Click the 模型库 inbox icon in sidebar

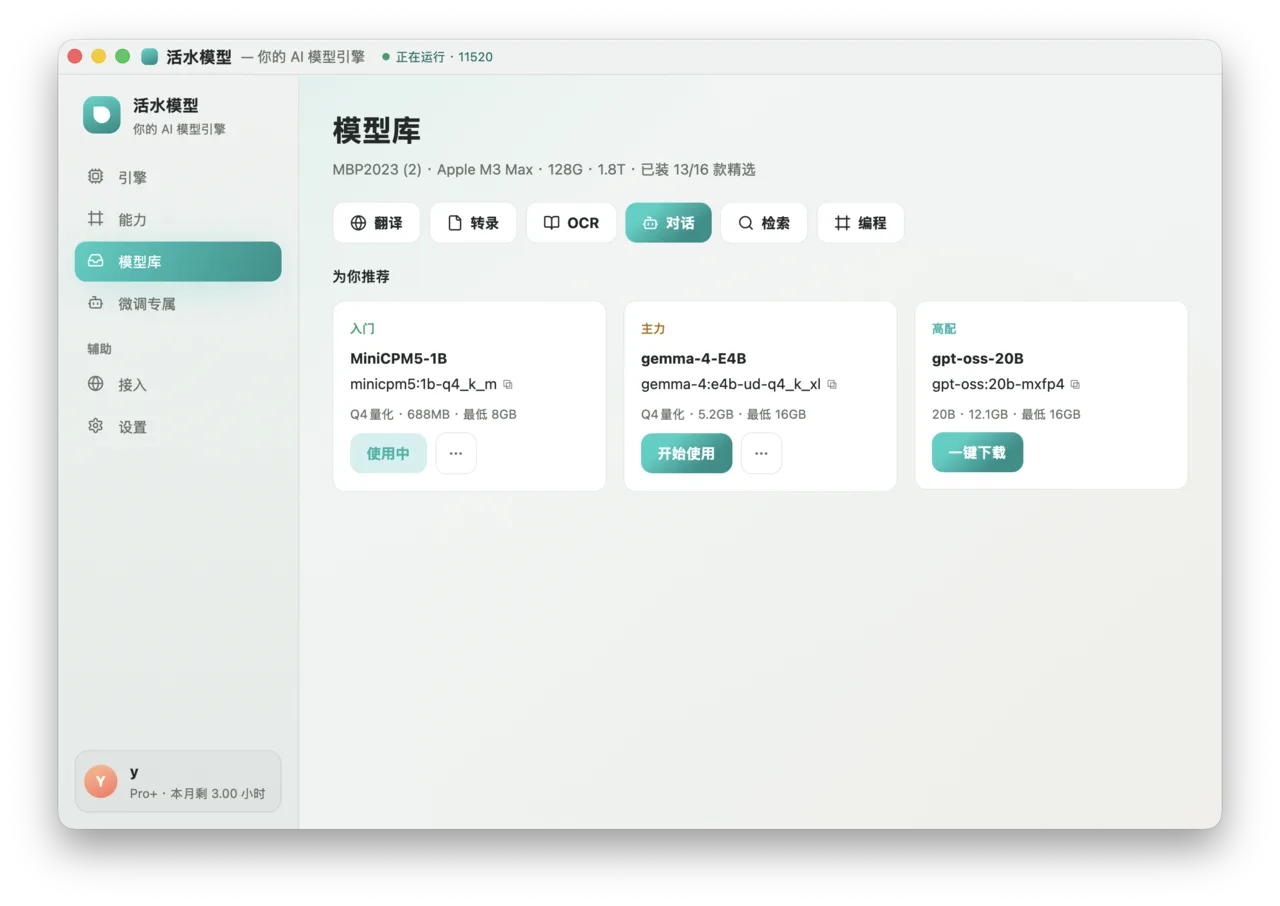pyautogui.click(x=95, y=260)
